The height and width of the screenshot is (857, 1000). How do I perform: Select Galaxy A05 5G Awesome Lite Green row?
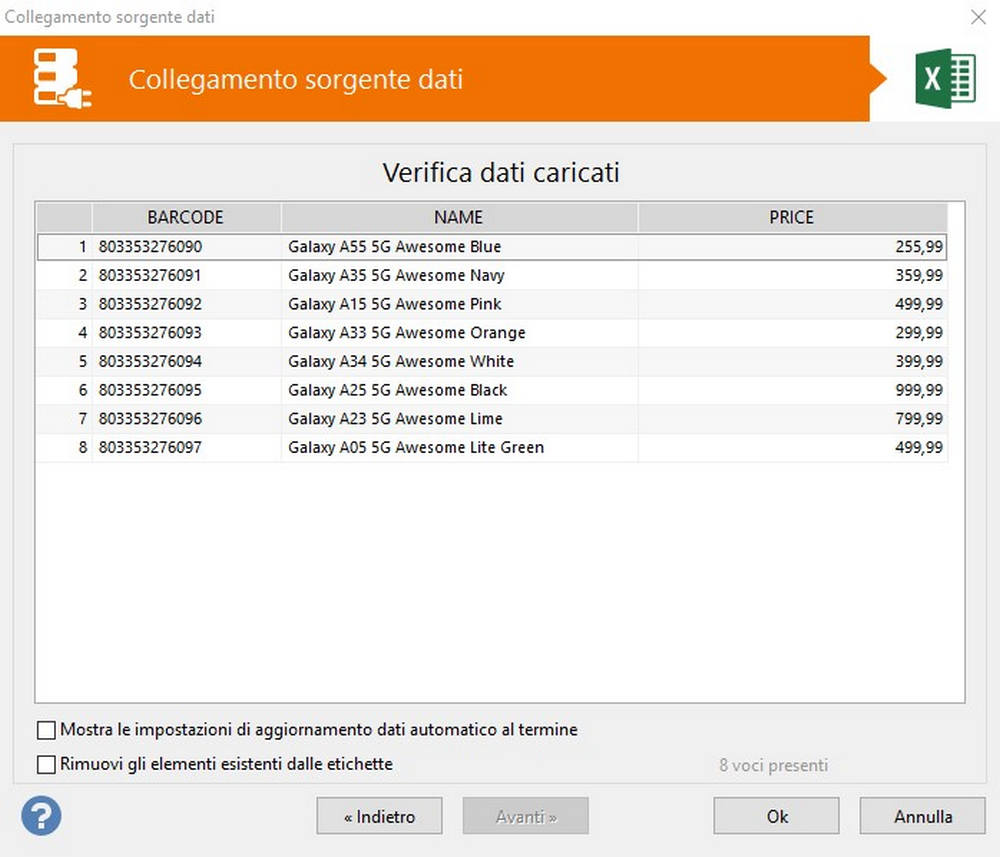(415, 448)
